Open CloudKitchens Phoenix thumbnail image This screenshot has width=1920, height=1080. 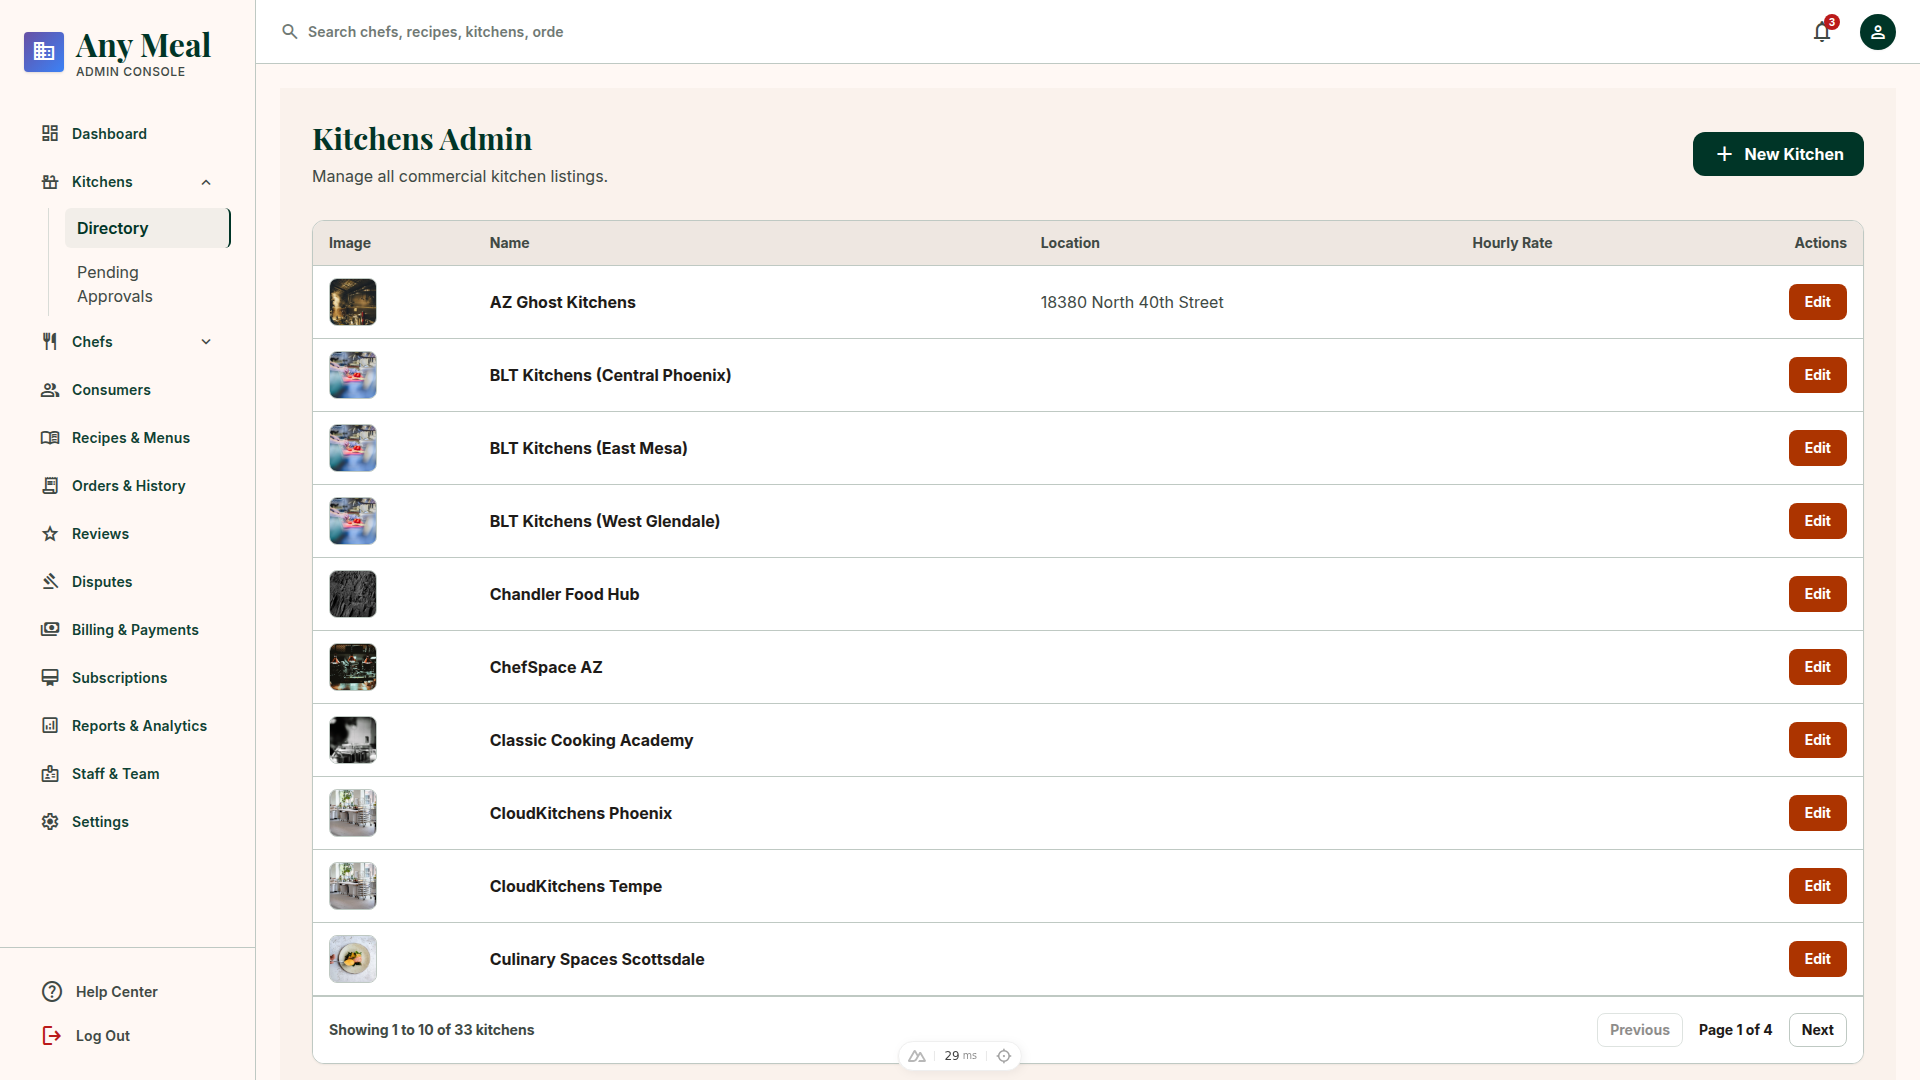click(x=353, y=813)
